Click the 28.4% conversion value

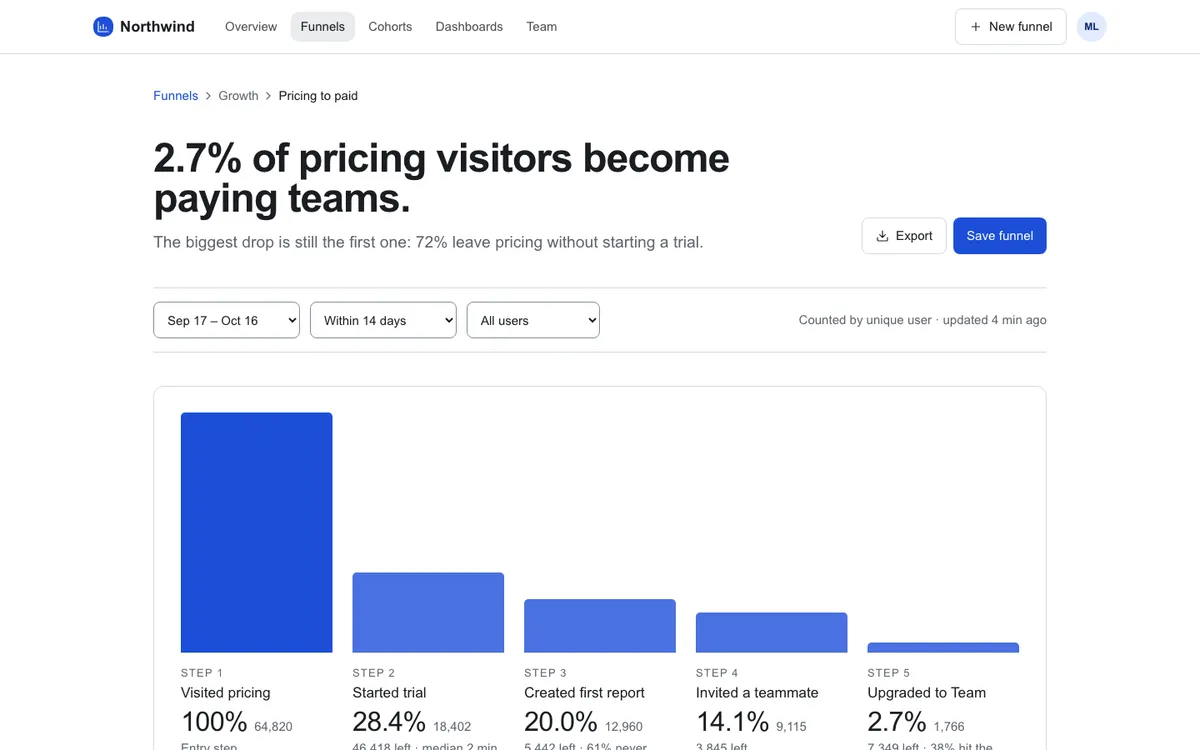(389, 722)
